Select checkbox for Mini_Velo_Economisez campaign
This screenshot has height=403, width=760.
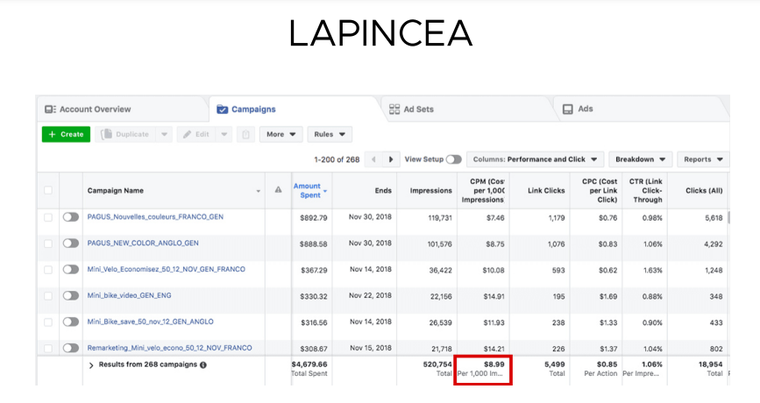[x=48, y=270]
